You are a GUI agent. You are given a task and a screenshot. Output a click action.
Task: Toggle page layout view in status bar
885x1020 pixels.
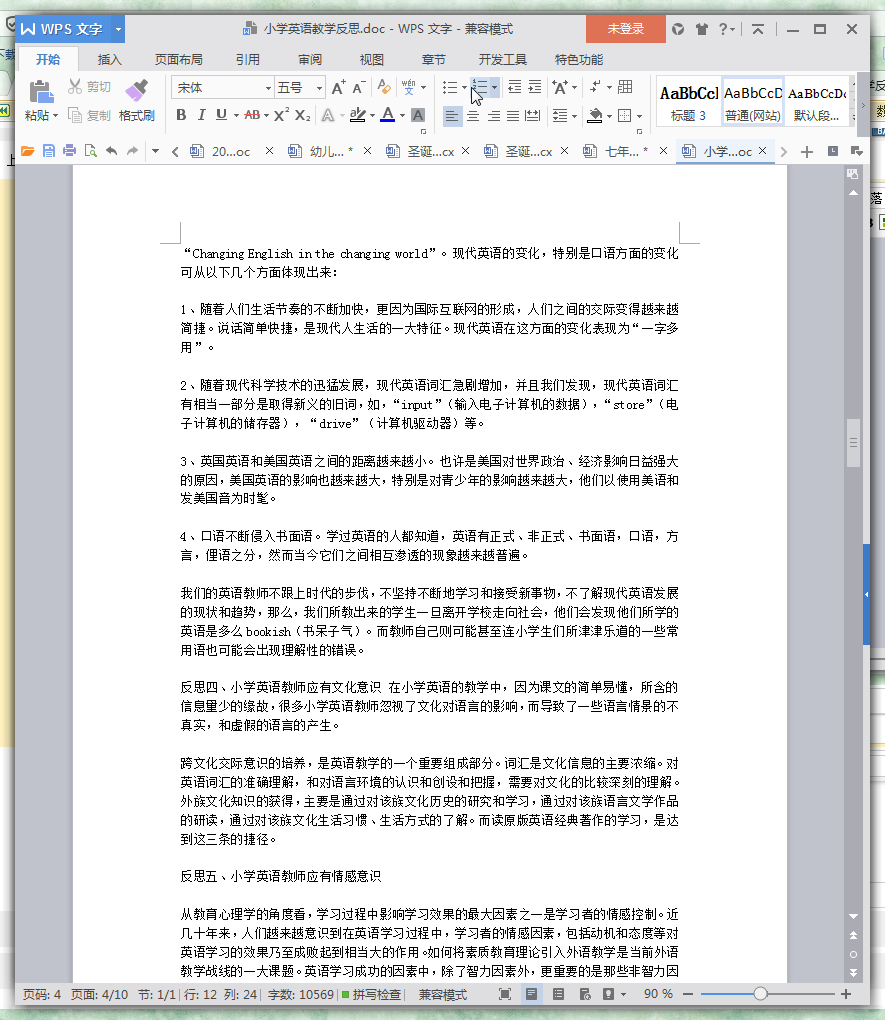click(532, 994)
